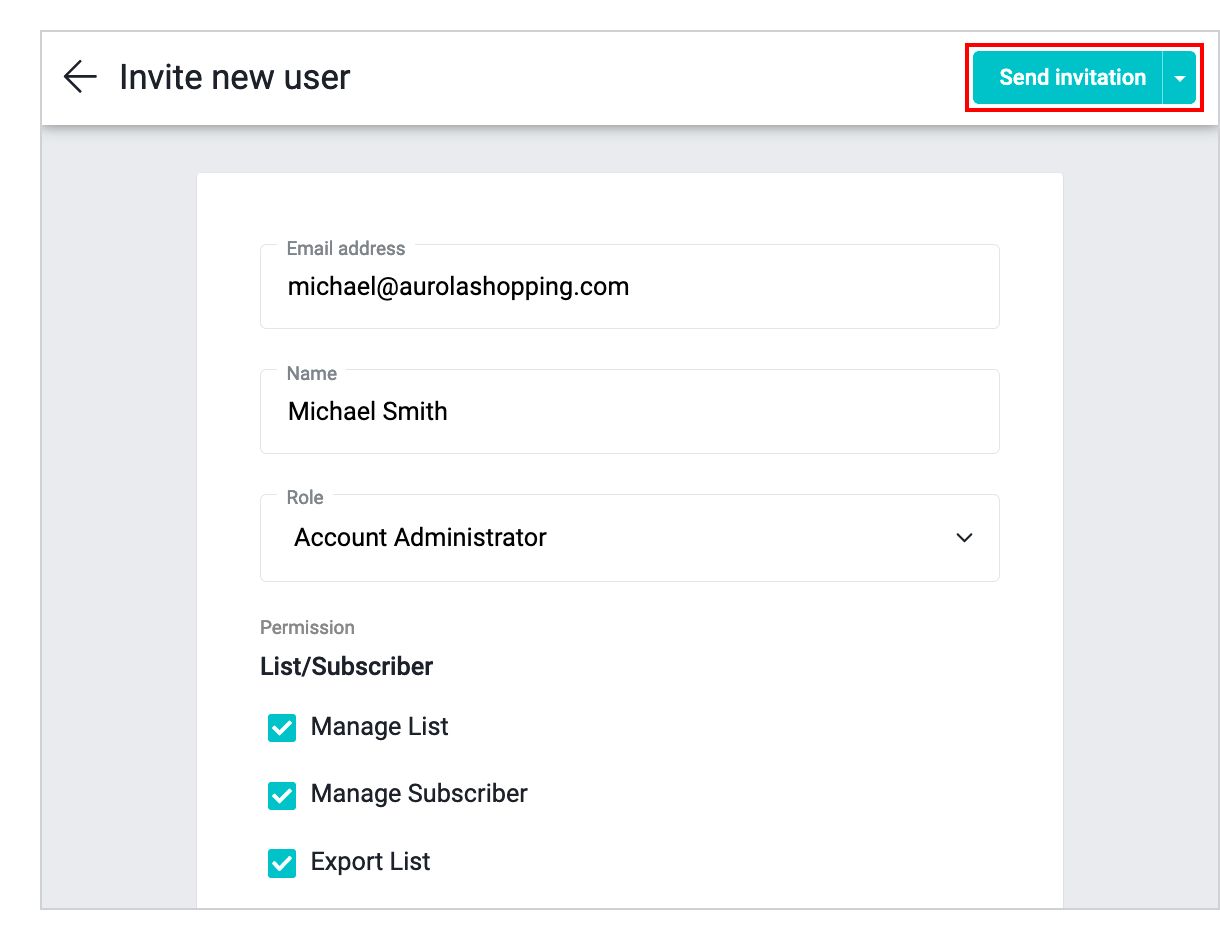The height and width of the screenshot is (940, 1220).
Task: Click the "Role" field label
Action: point(305,497)
